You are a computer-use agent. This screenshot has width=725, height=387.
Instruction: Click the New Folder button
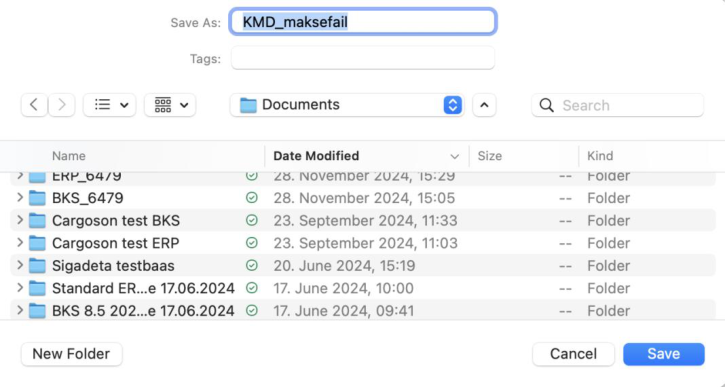[x=72, y=354]
